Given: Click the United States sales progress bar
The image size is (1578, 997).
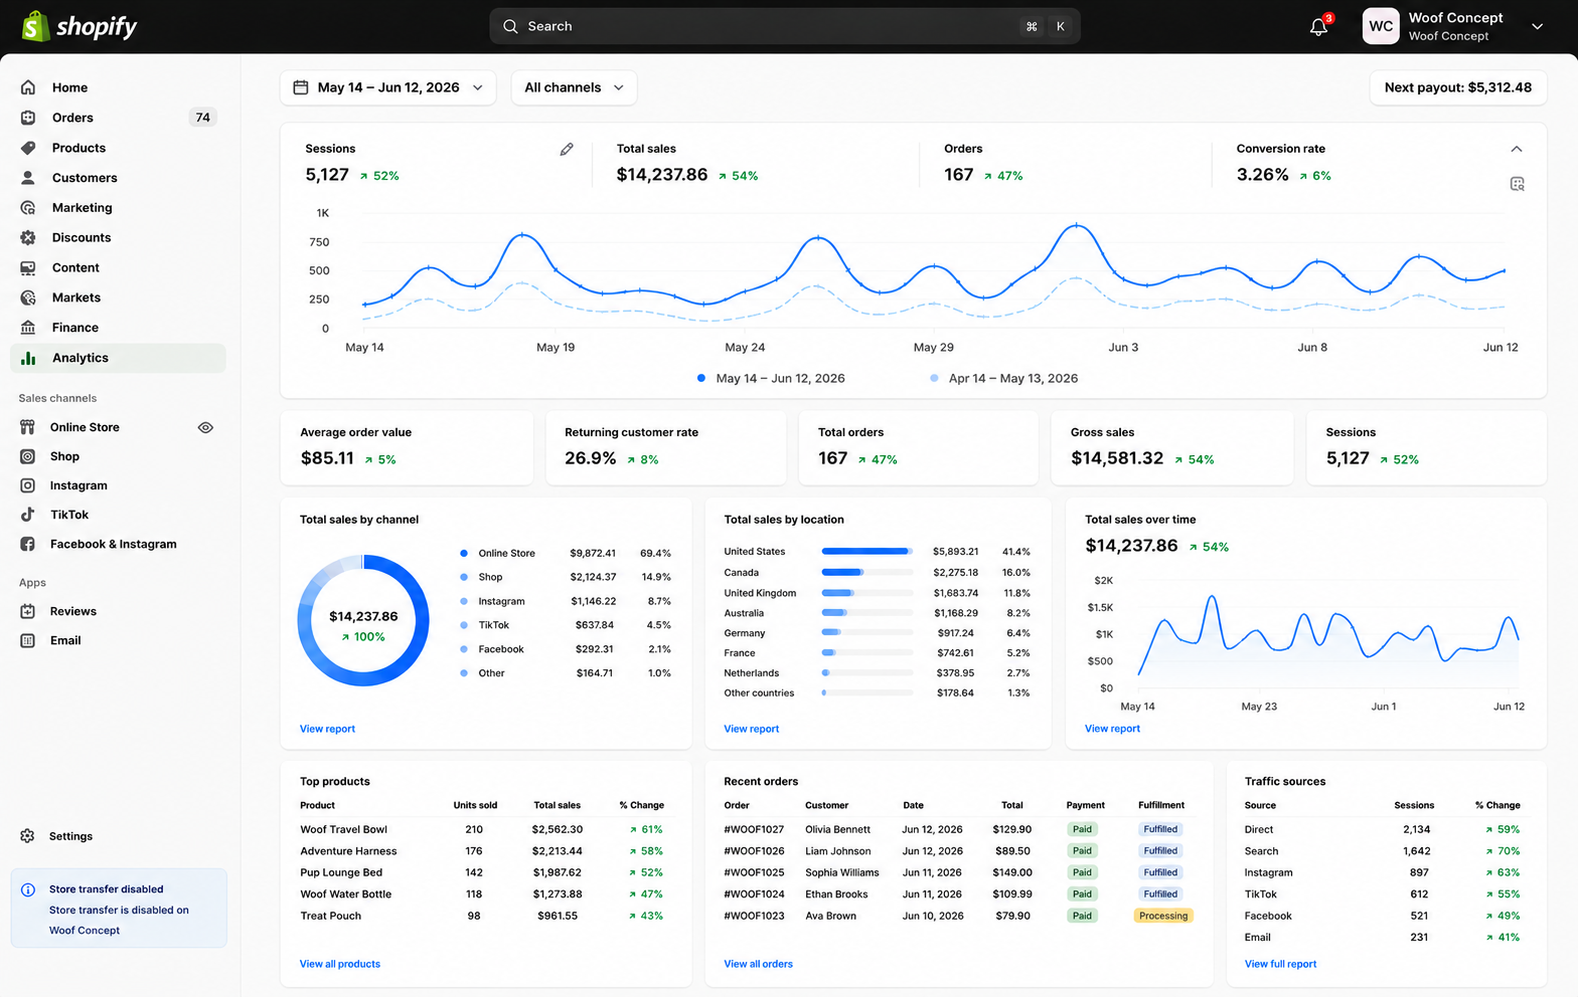Looking at the screenshot, I should (867, 551).
